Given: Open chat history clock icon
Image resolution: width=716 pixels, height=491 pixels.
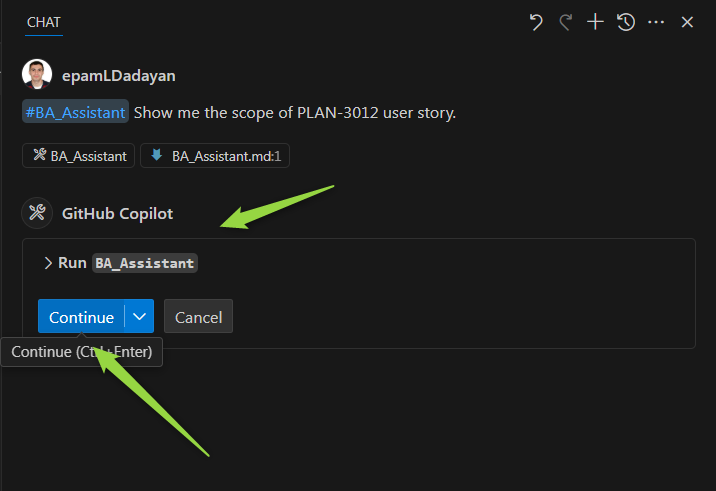Looking at the screenshot, I should click(x=626, y=22).
